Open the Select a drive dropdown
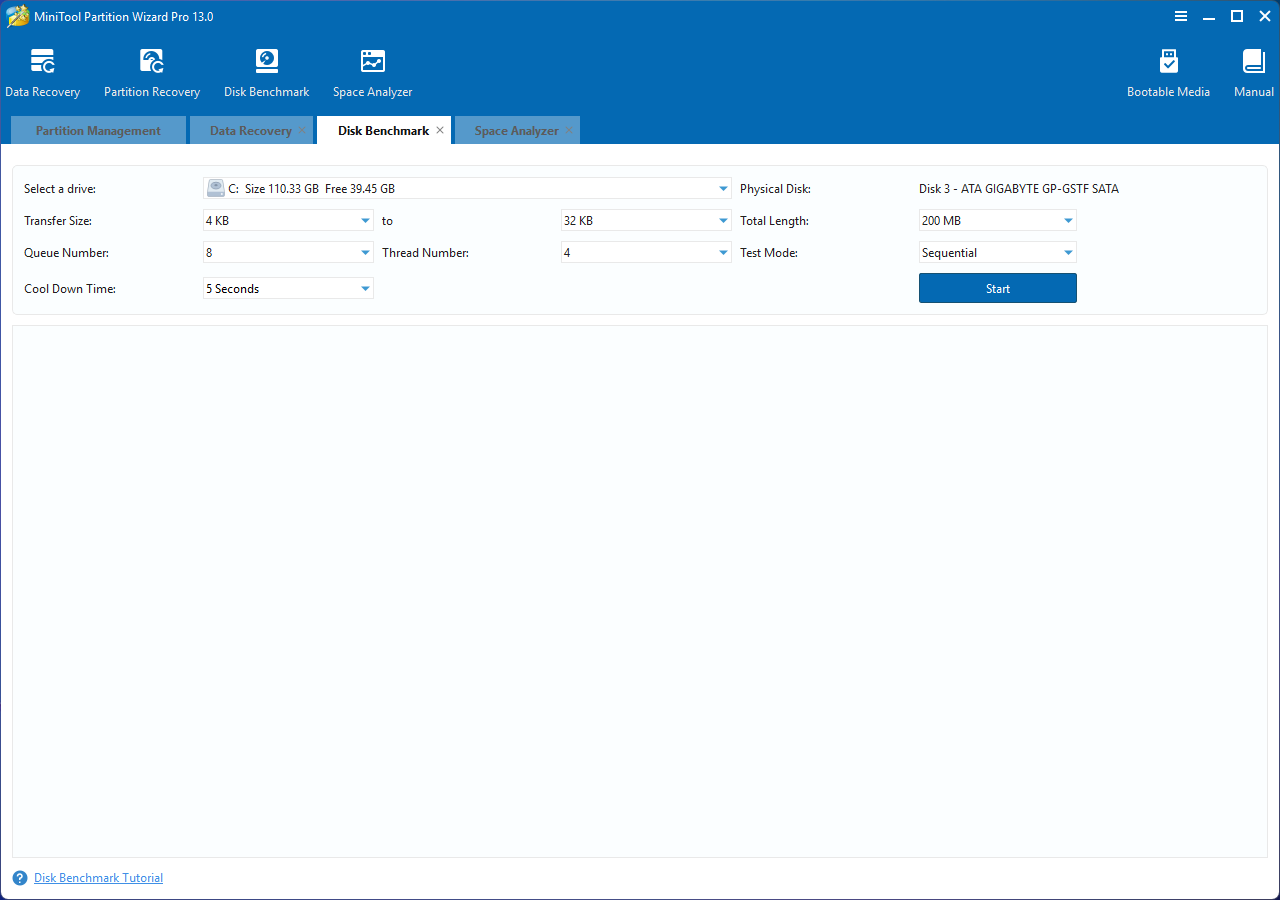1280x900 pixels. 467,188
